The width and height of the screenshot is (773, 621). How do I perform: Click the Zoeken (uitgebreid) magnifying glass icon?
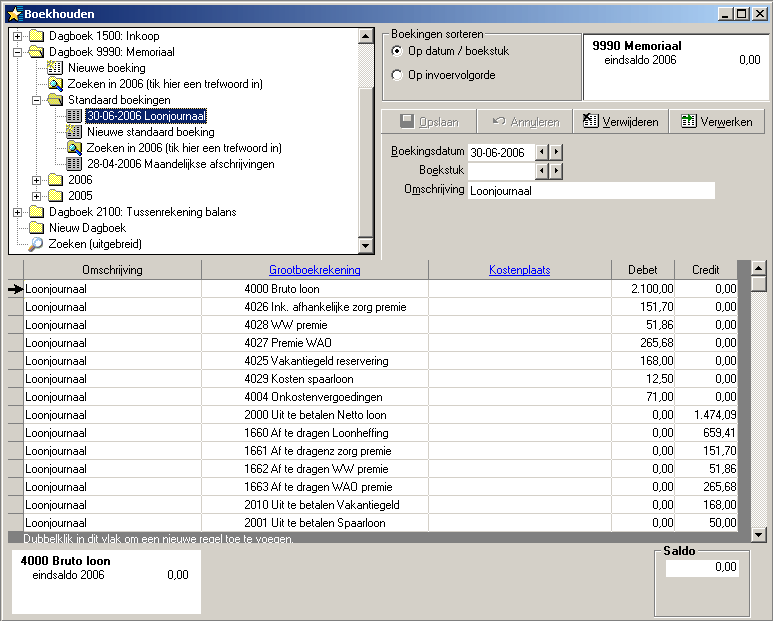click(35, 244)
